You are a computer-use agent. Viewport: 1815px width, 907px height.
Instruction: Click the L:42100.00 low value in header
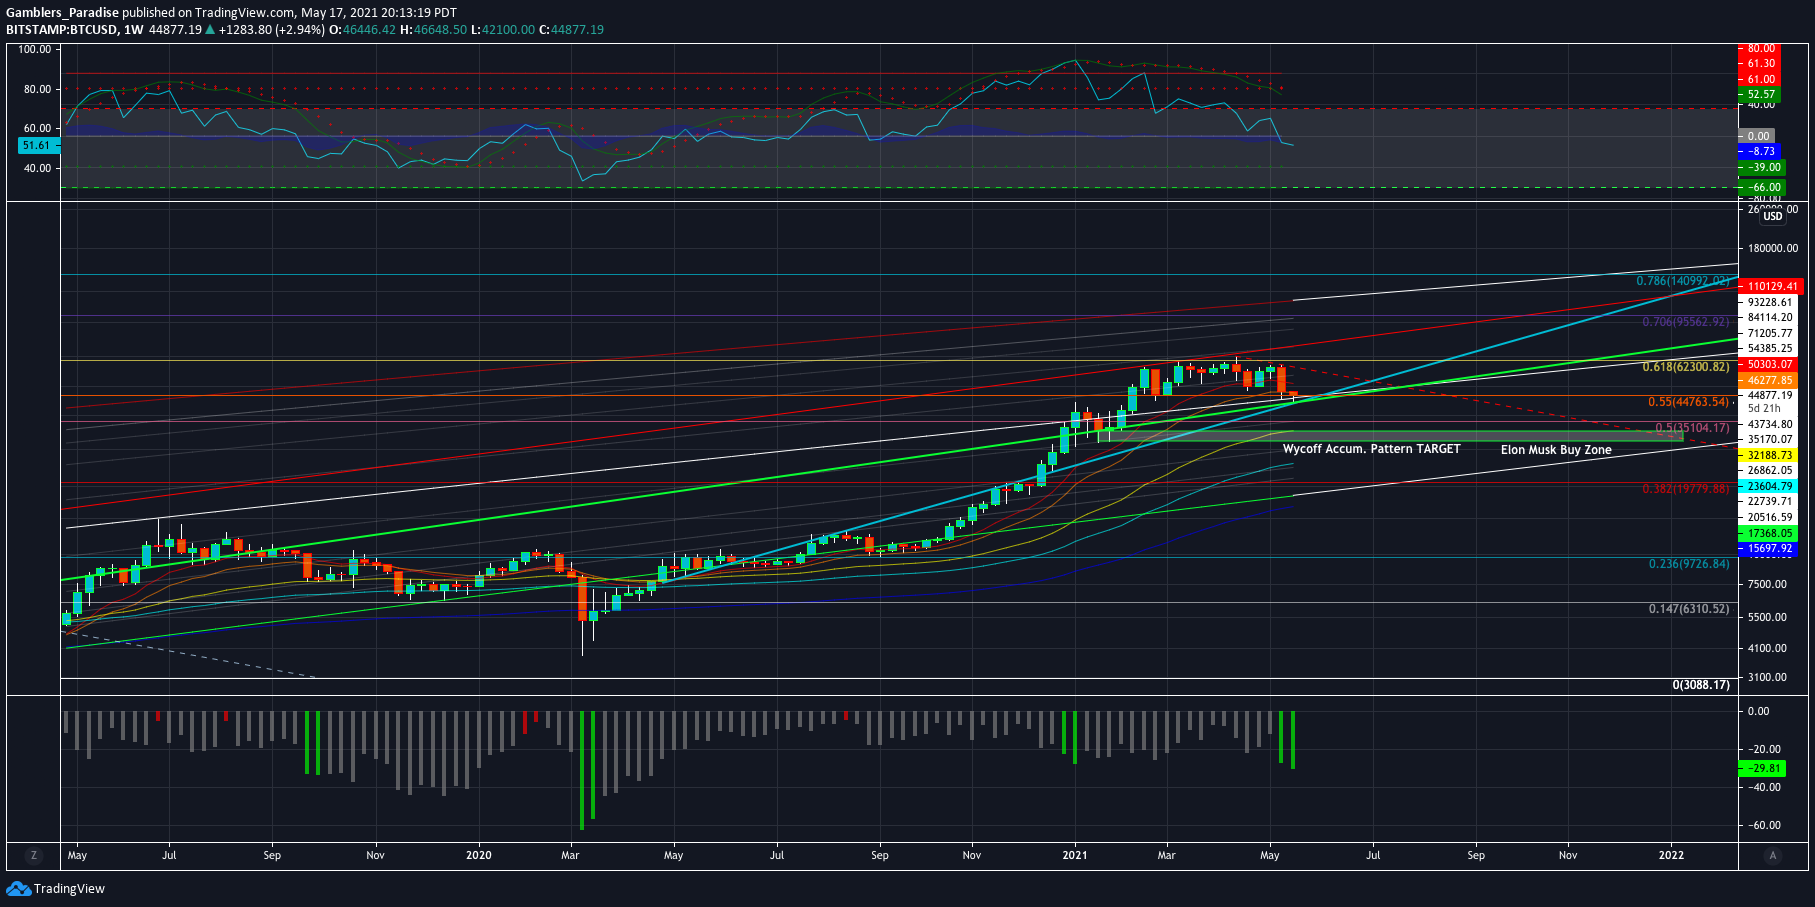503,30
